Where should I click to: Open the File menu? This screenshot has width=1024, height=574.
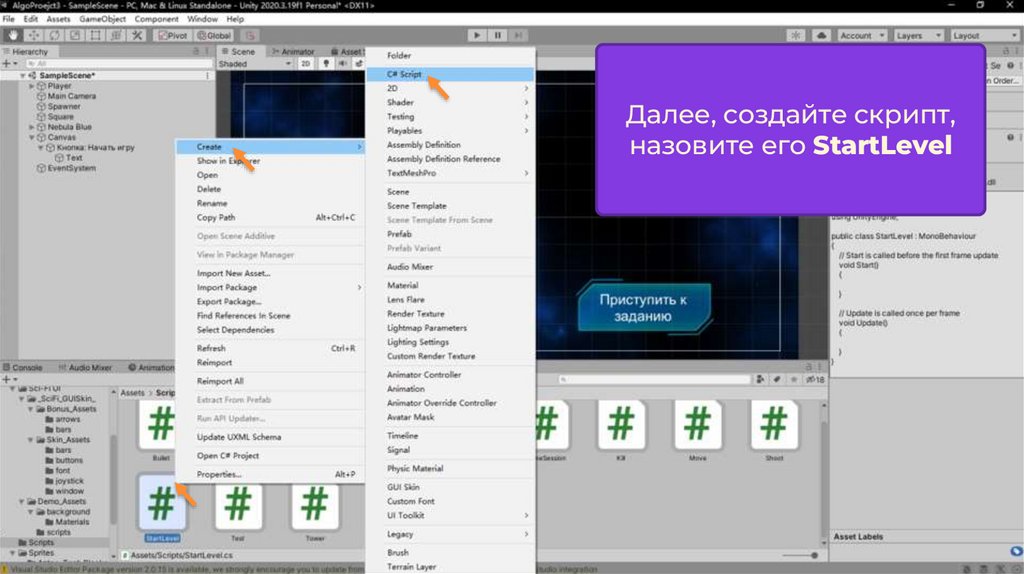(x=8, y=19)
